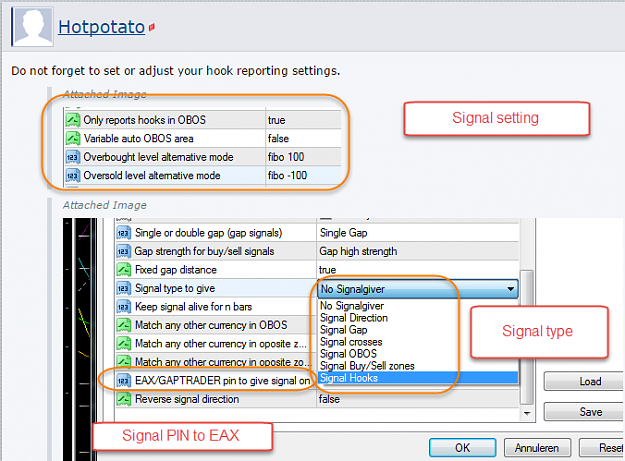Click icon of EAX/GAPTRADER pin row

point(124,381)
